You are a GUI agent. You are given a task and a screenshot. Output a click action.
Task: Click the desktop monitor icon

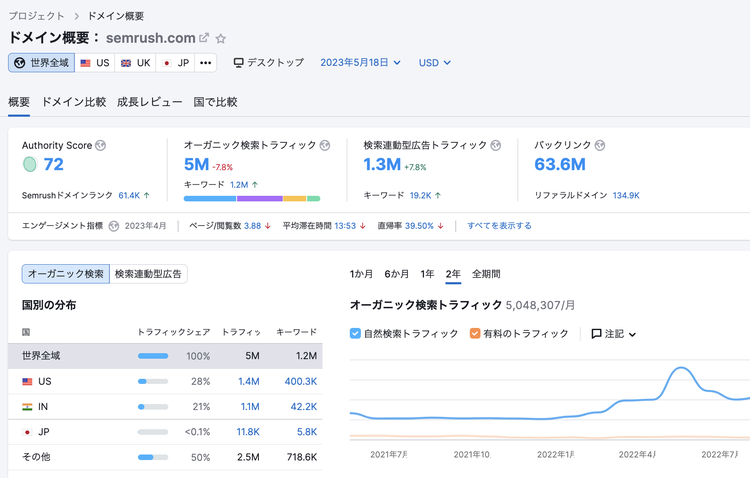click(x=238, y=63)
